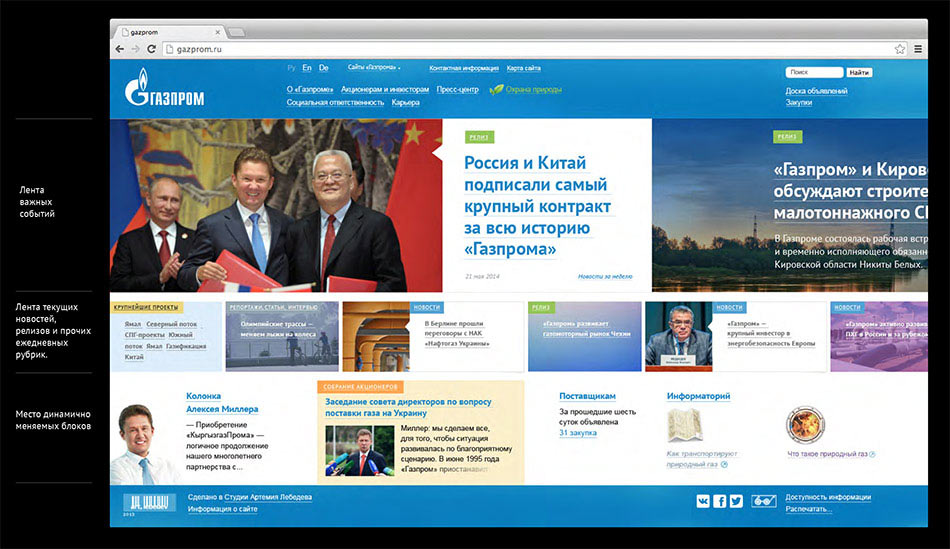Switch site language to En
The height and width of the screenshot is (549, 950).
tap(307, 68)
